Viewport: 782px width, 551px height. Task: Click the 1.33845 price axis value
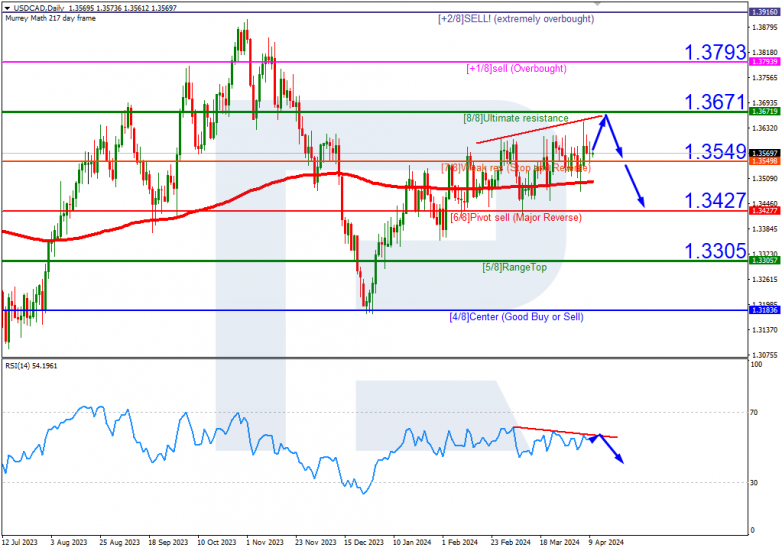click(764, 229)
